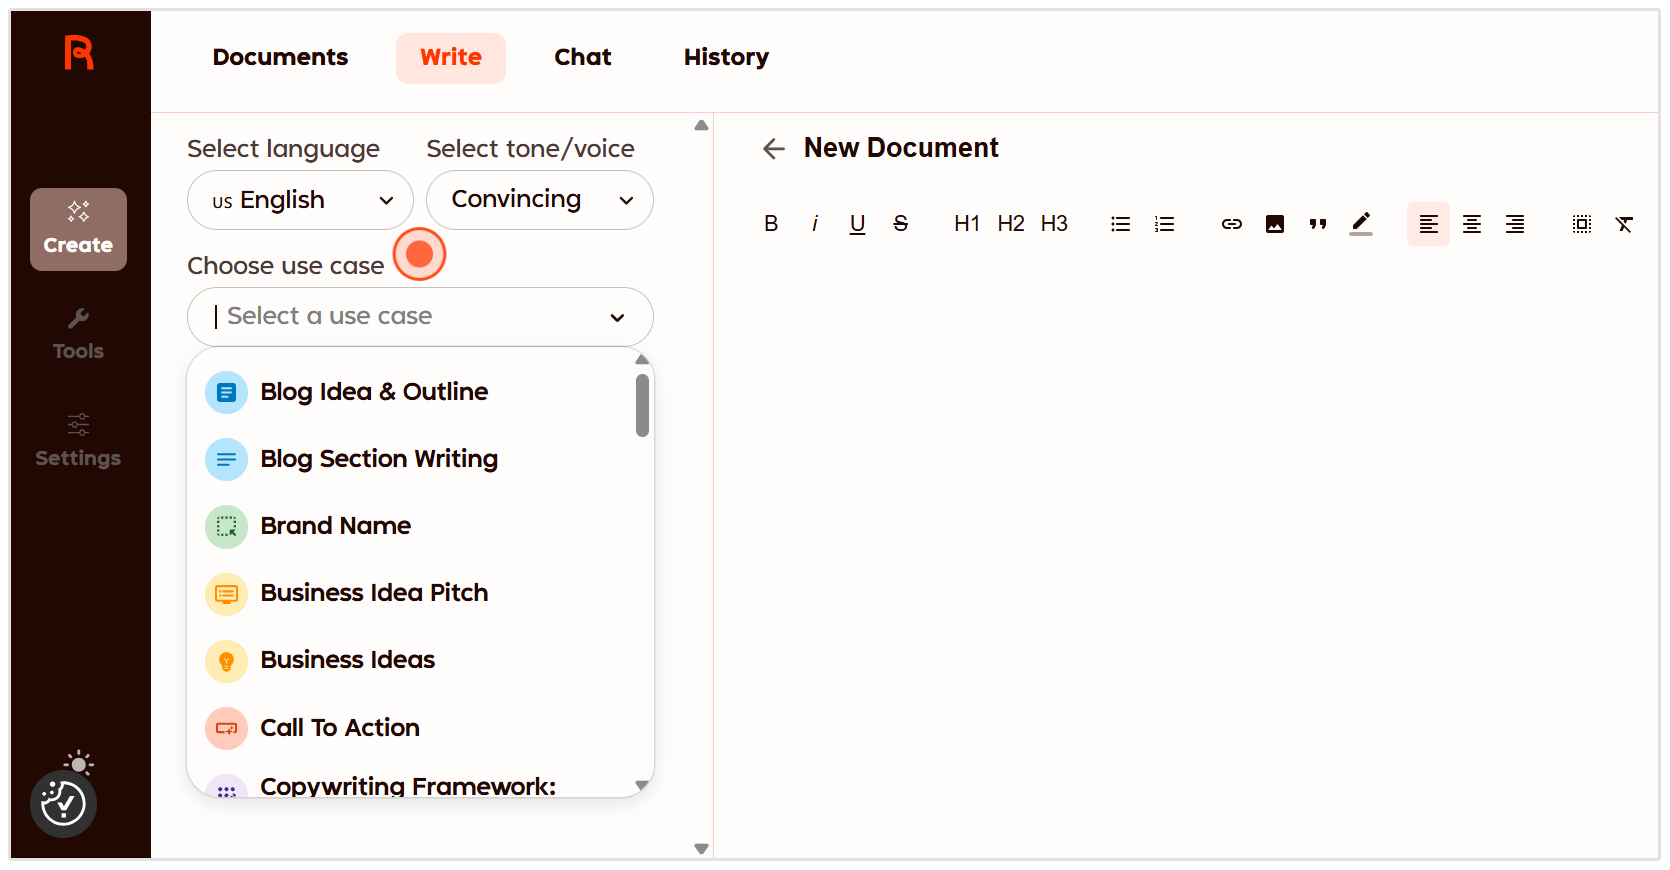Viewport: 1670px width, 870px height.
Task: Click the highlight pen icon
Action: click(1361, 224)
